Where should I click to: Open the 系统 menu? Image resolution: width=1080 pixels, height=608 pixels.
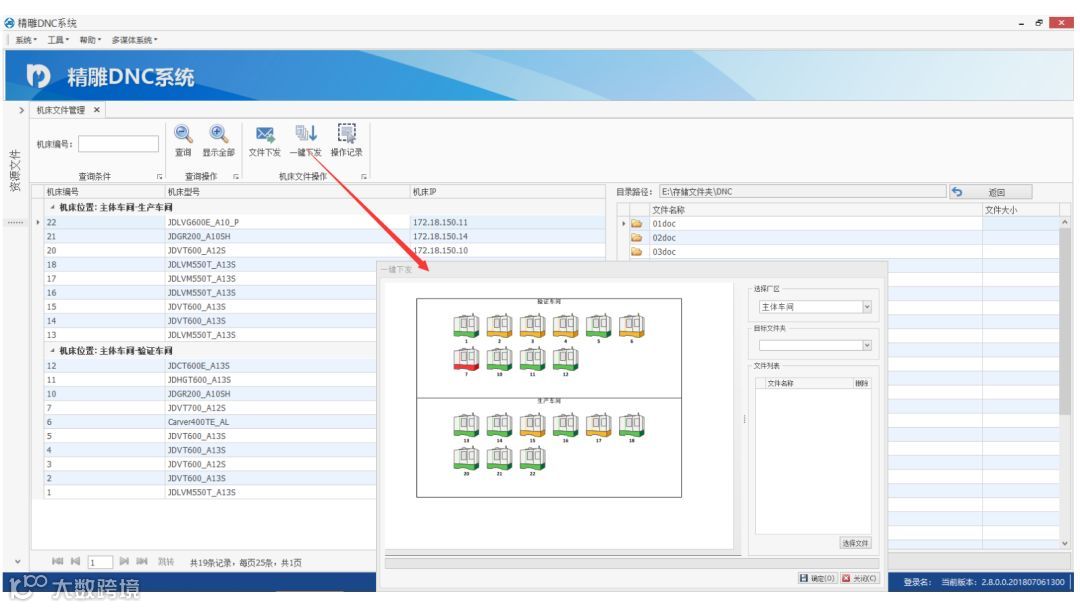pyautogui.click(x=25, y=40)
